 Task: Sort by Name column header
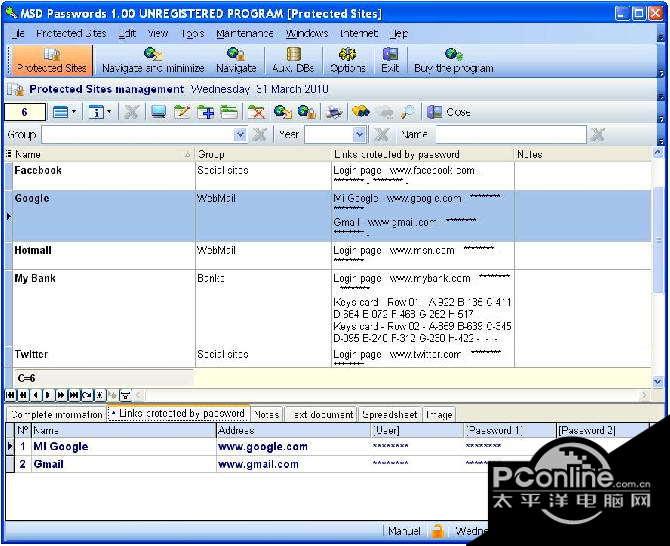pyautogui.click(x=103, y=154)
